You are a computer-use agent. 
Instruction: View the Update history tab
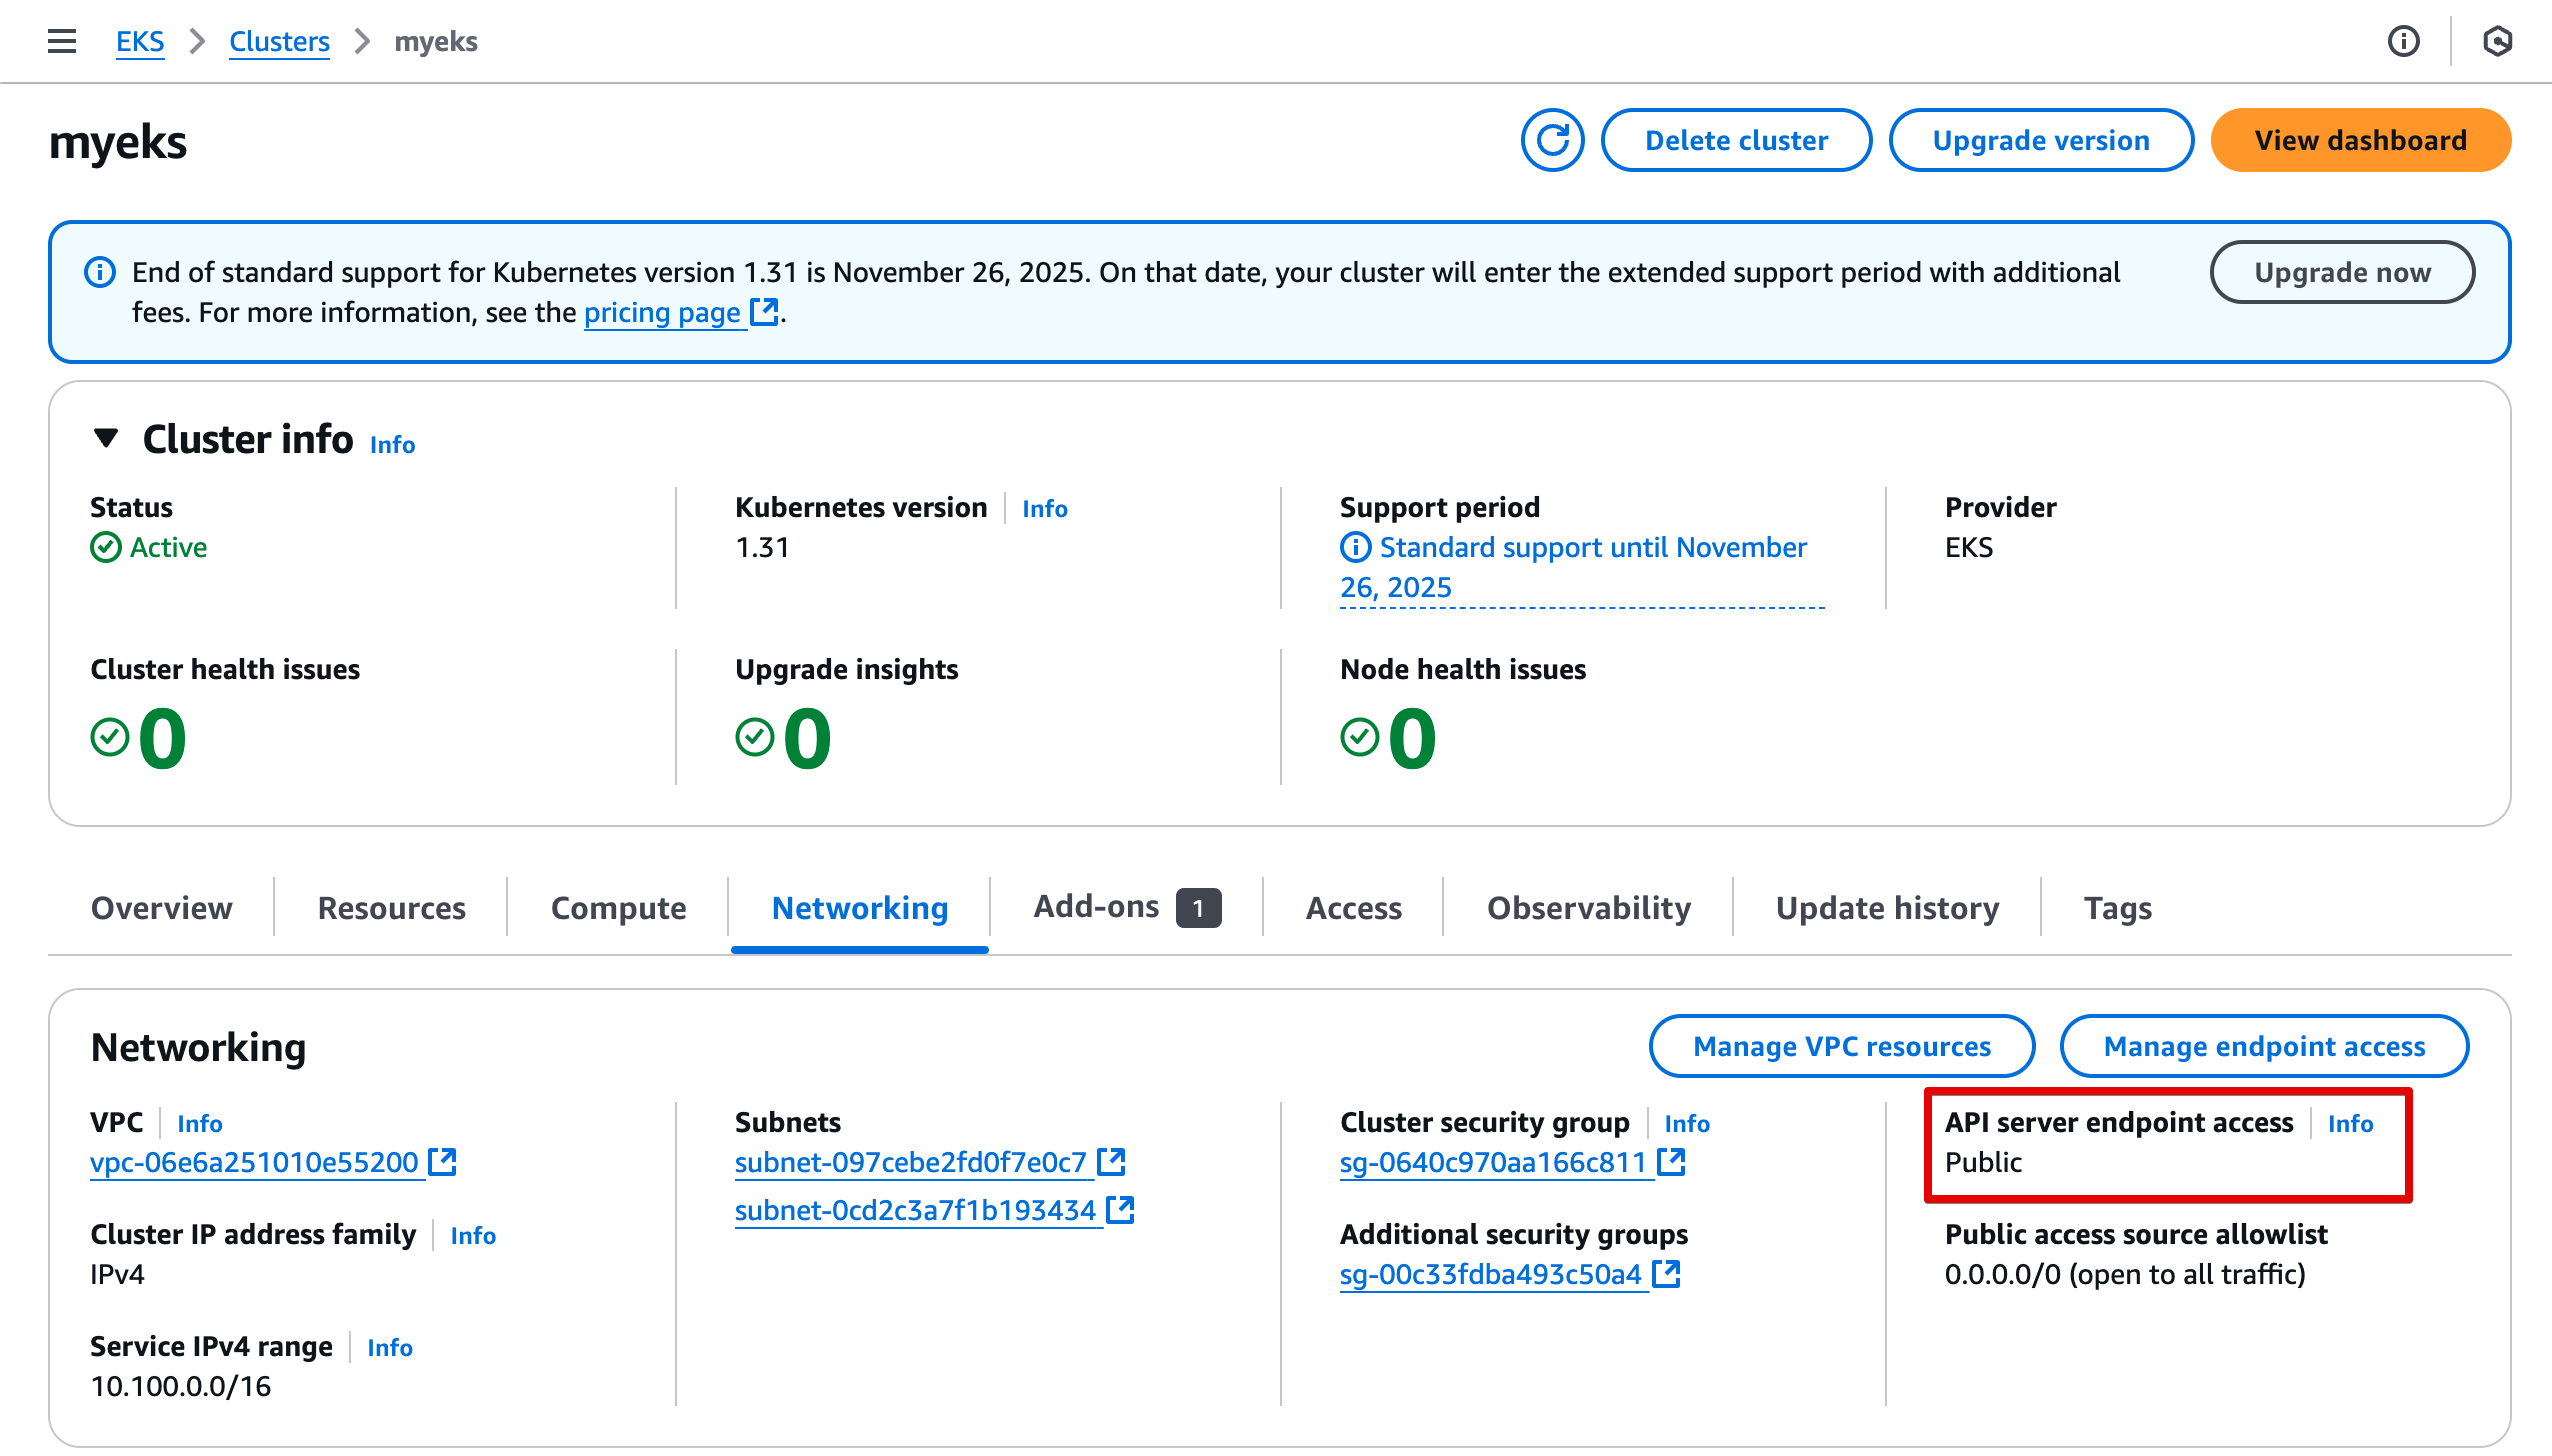tap(1888, 908)
